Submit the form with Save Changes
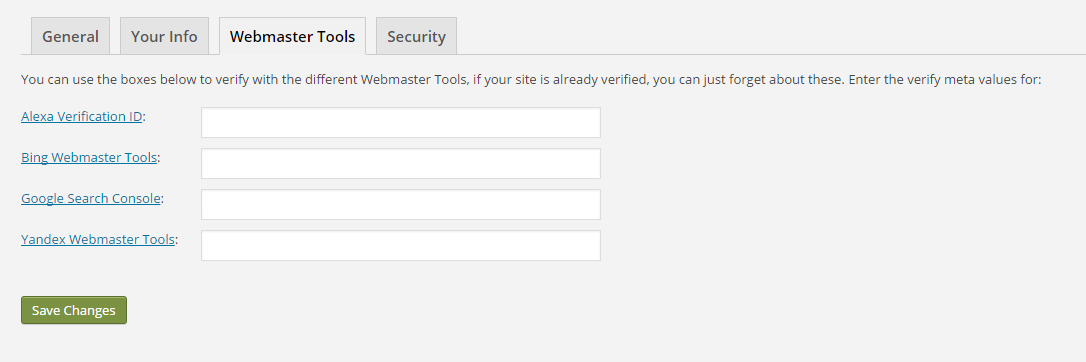The image size is (1086, 362). (x=74, y=310)
